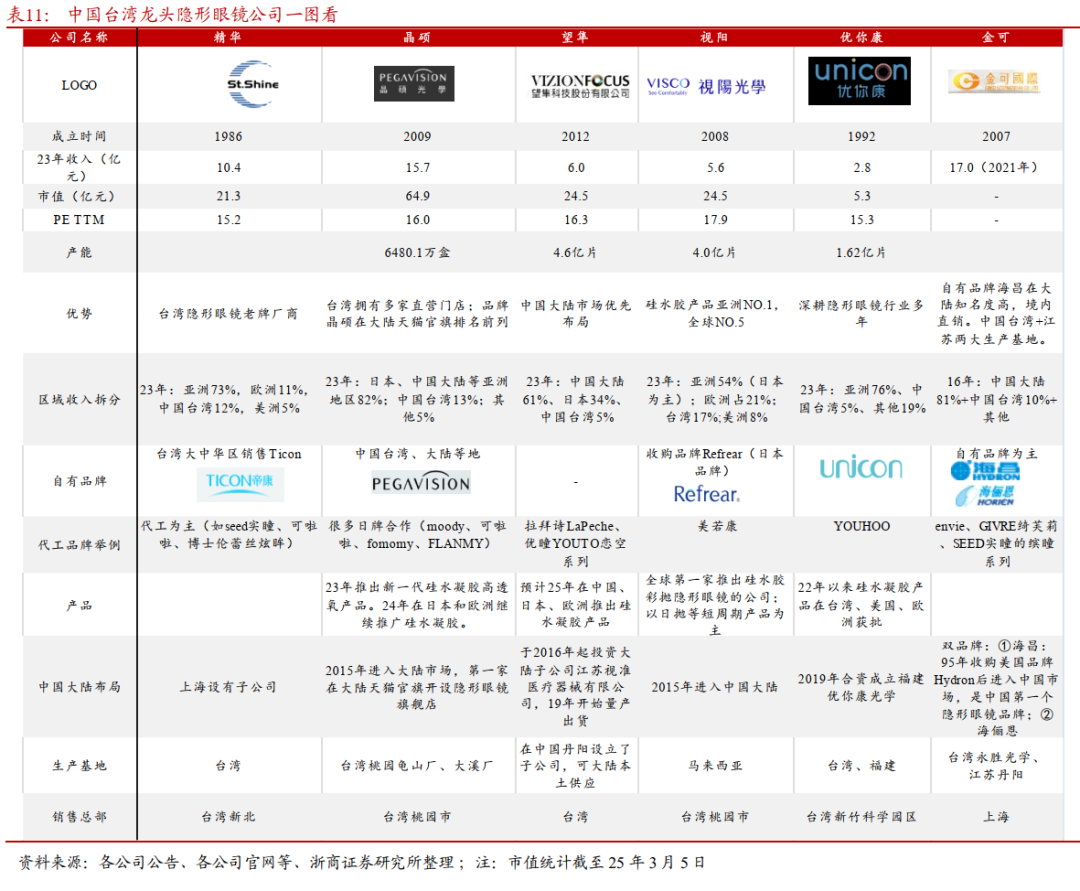Click the market value 21.3
The image size is (1080, 891).
[x=228, y=196]
